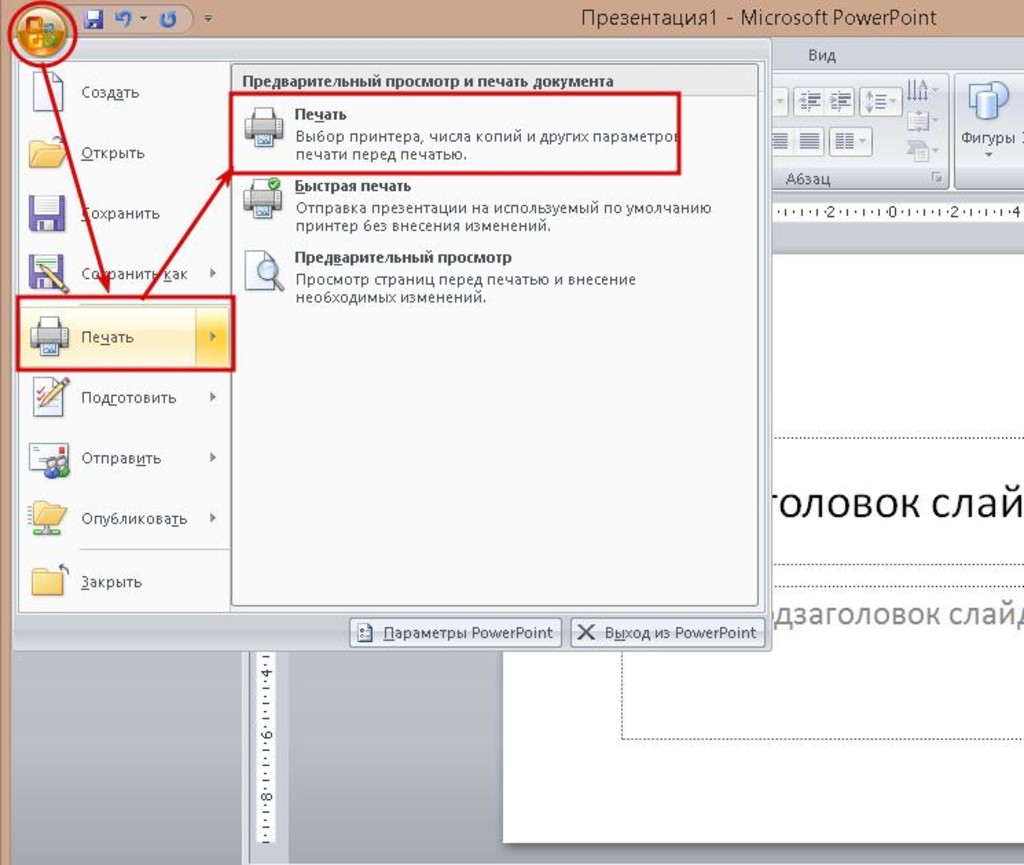Click the printer icon beside left Печать
The width and height of the screenshot is (1024, 865).
click(x=49, y=336)
